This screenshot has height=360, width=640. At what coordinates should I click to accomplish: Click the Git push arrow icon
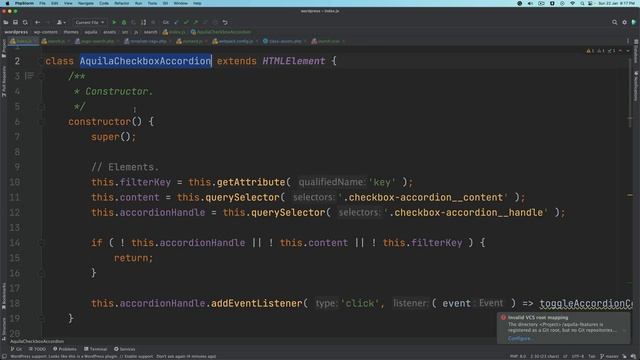196,22
